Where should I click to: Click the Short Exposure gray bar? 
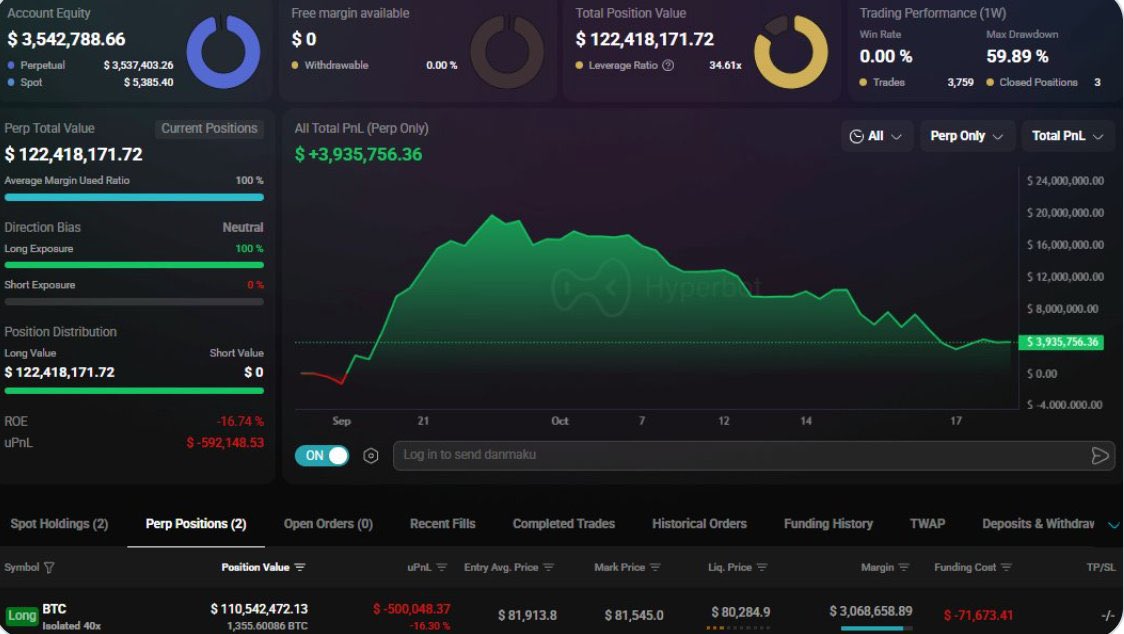tap(134, 302)
